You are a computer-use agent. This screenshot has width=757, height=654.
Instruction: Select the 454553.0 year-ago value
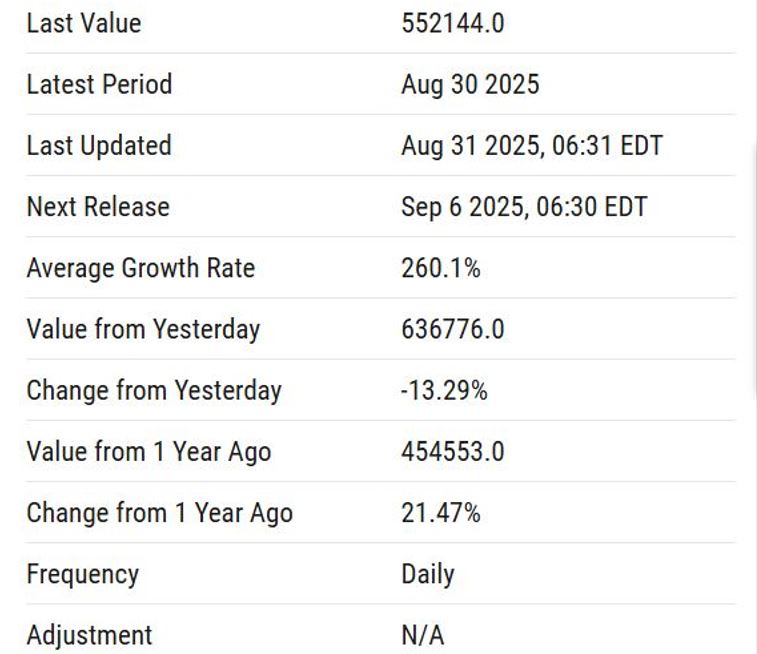point(452,451)
